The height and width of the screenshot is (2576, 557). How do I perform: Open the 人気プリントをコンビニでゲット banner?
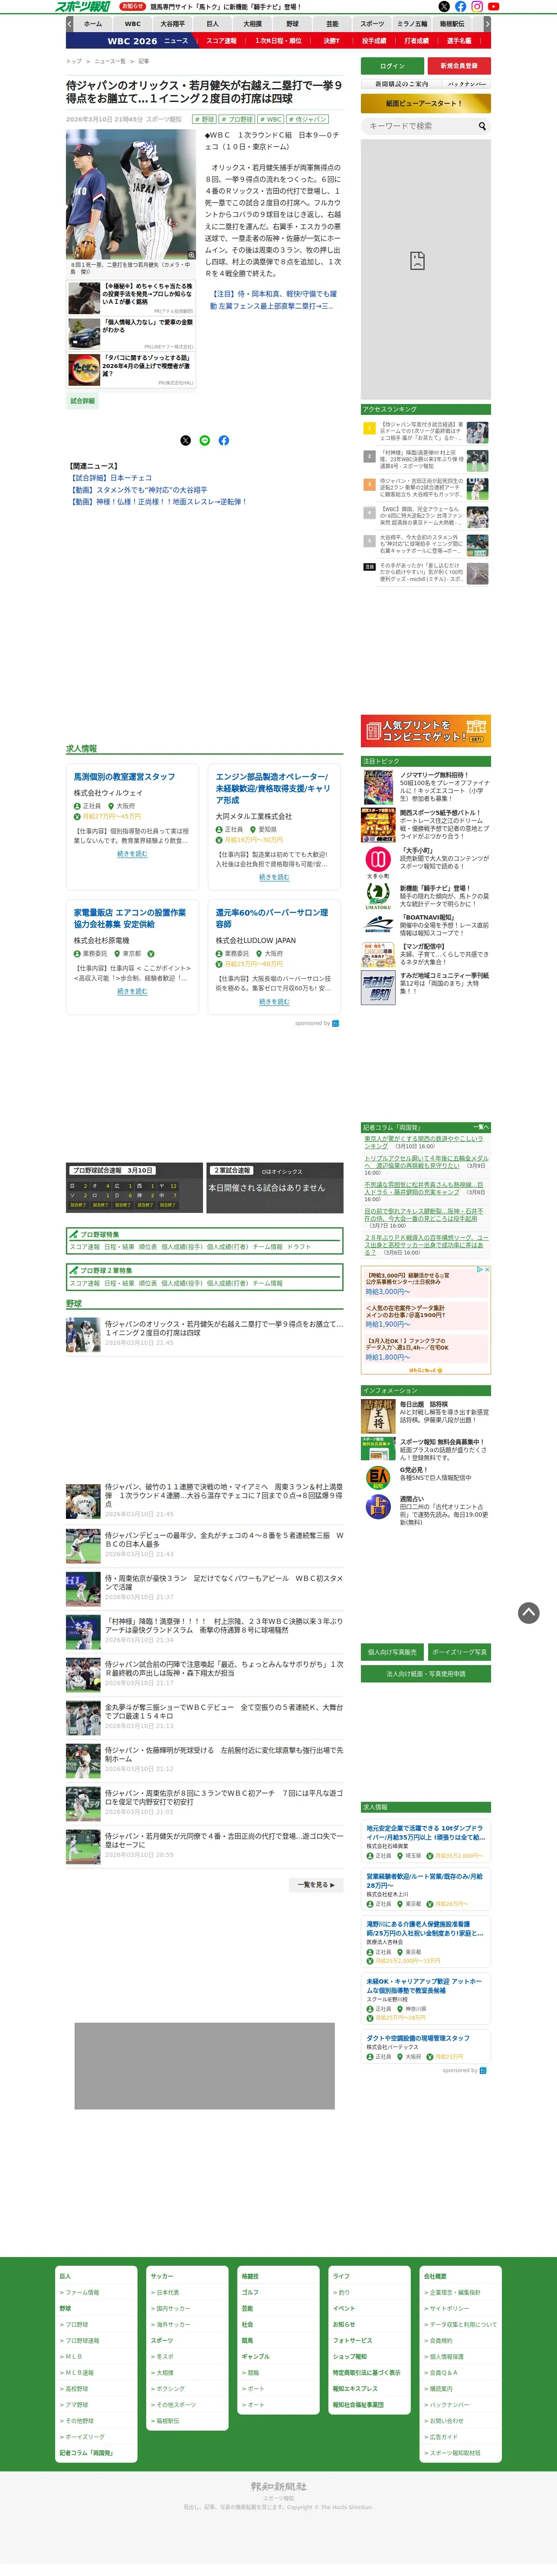click(x=426, y=731)
